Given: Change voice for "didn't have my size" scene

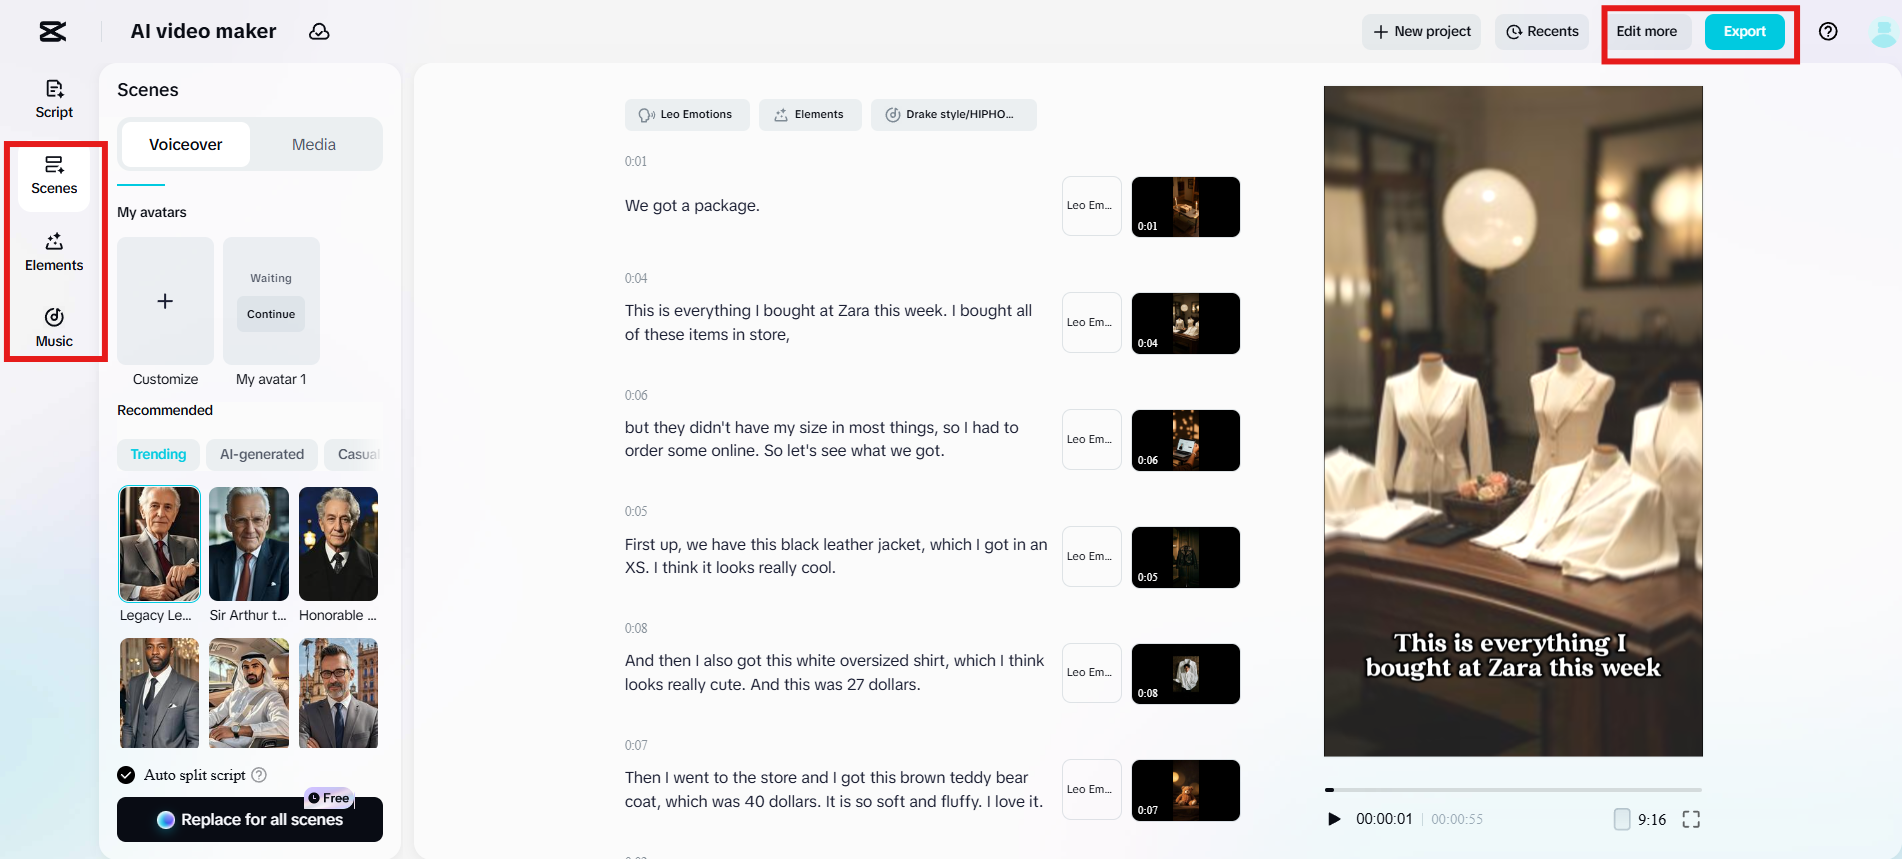Looking at the screenshot, I should point(1092,439).
